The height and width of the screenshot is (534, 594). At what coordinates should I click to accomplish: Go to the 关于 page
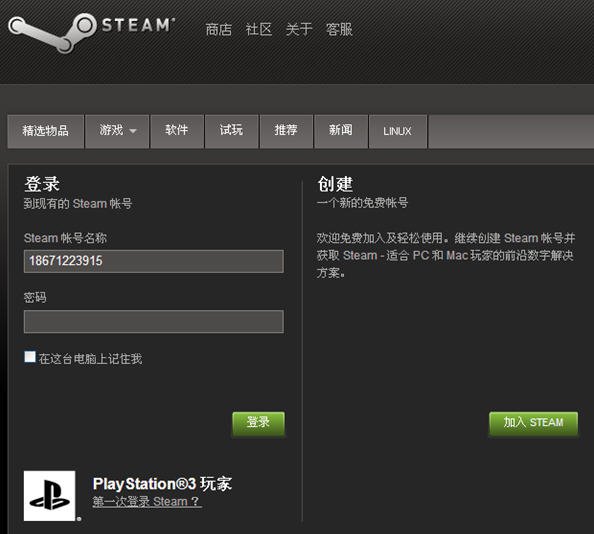coord(299,29)
